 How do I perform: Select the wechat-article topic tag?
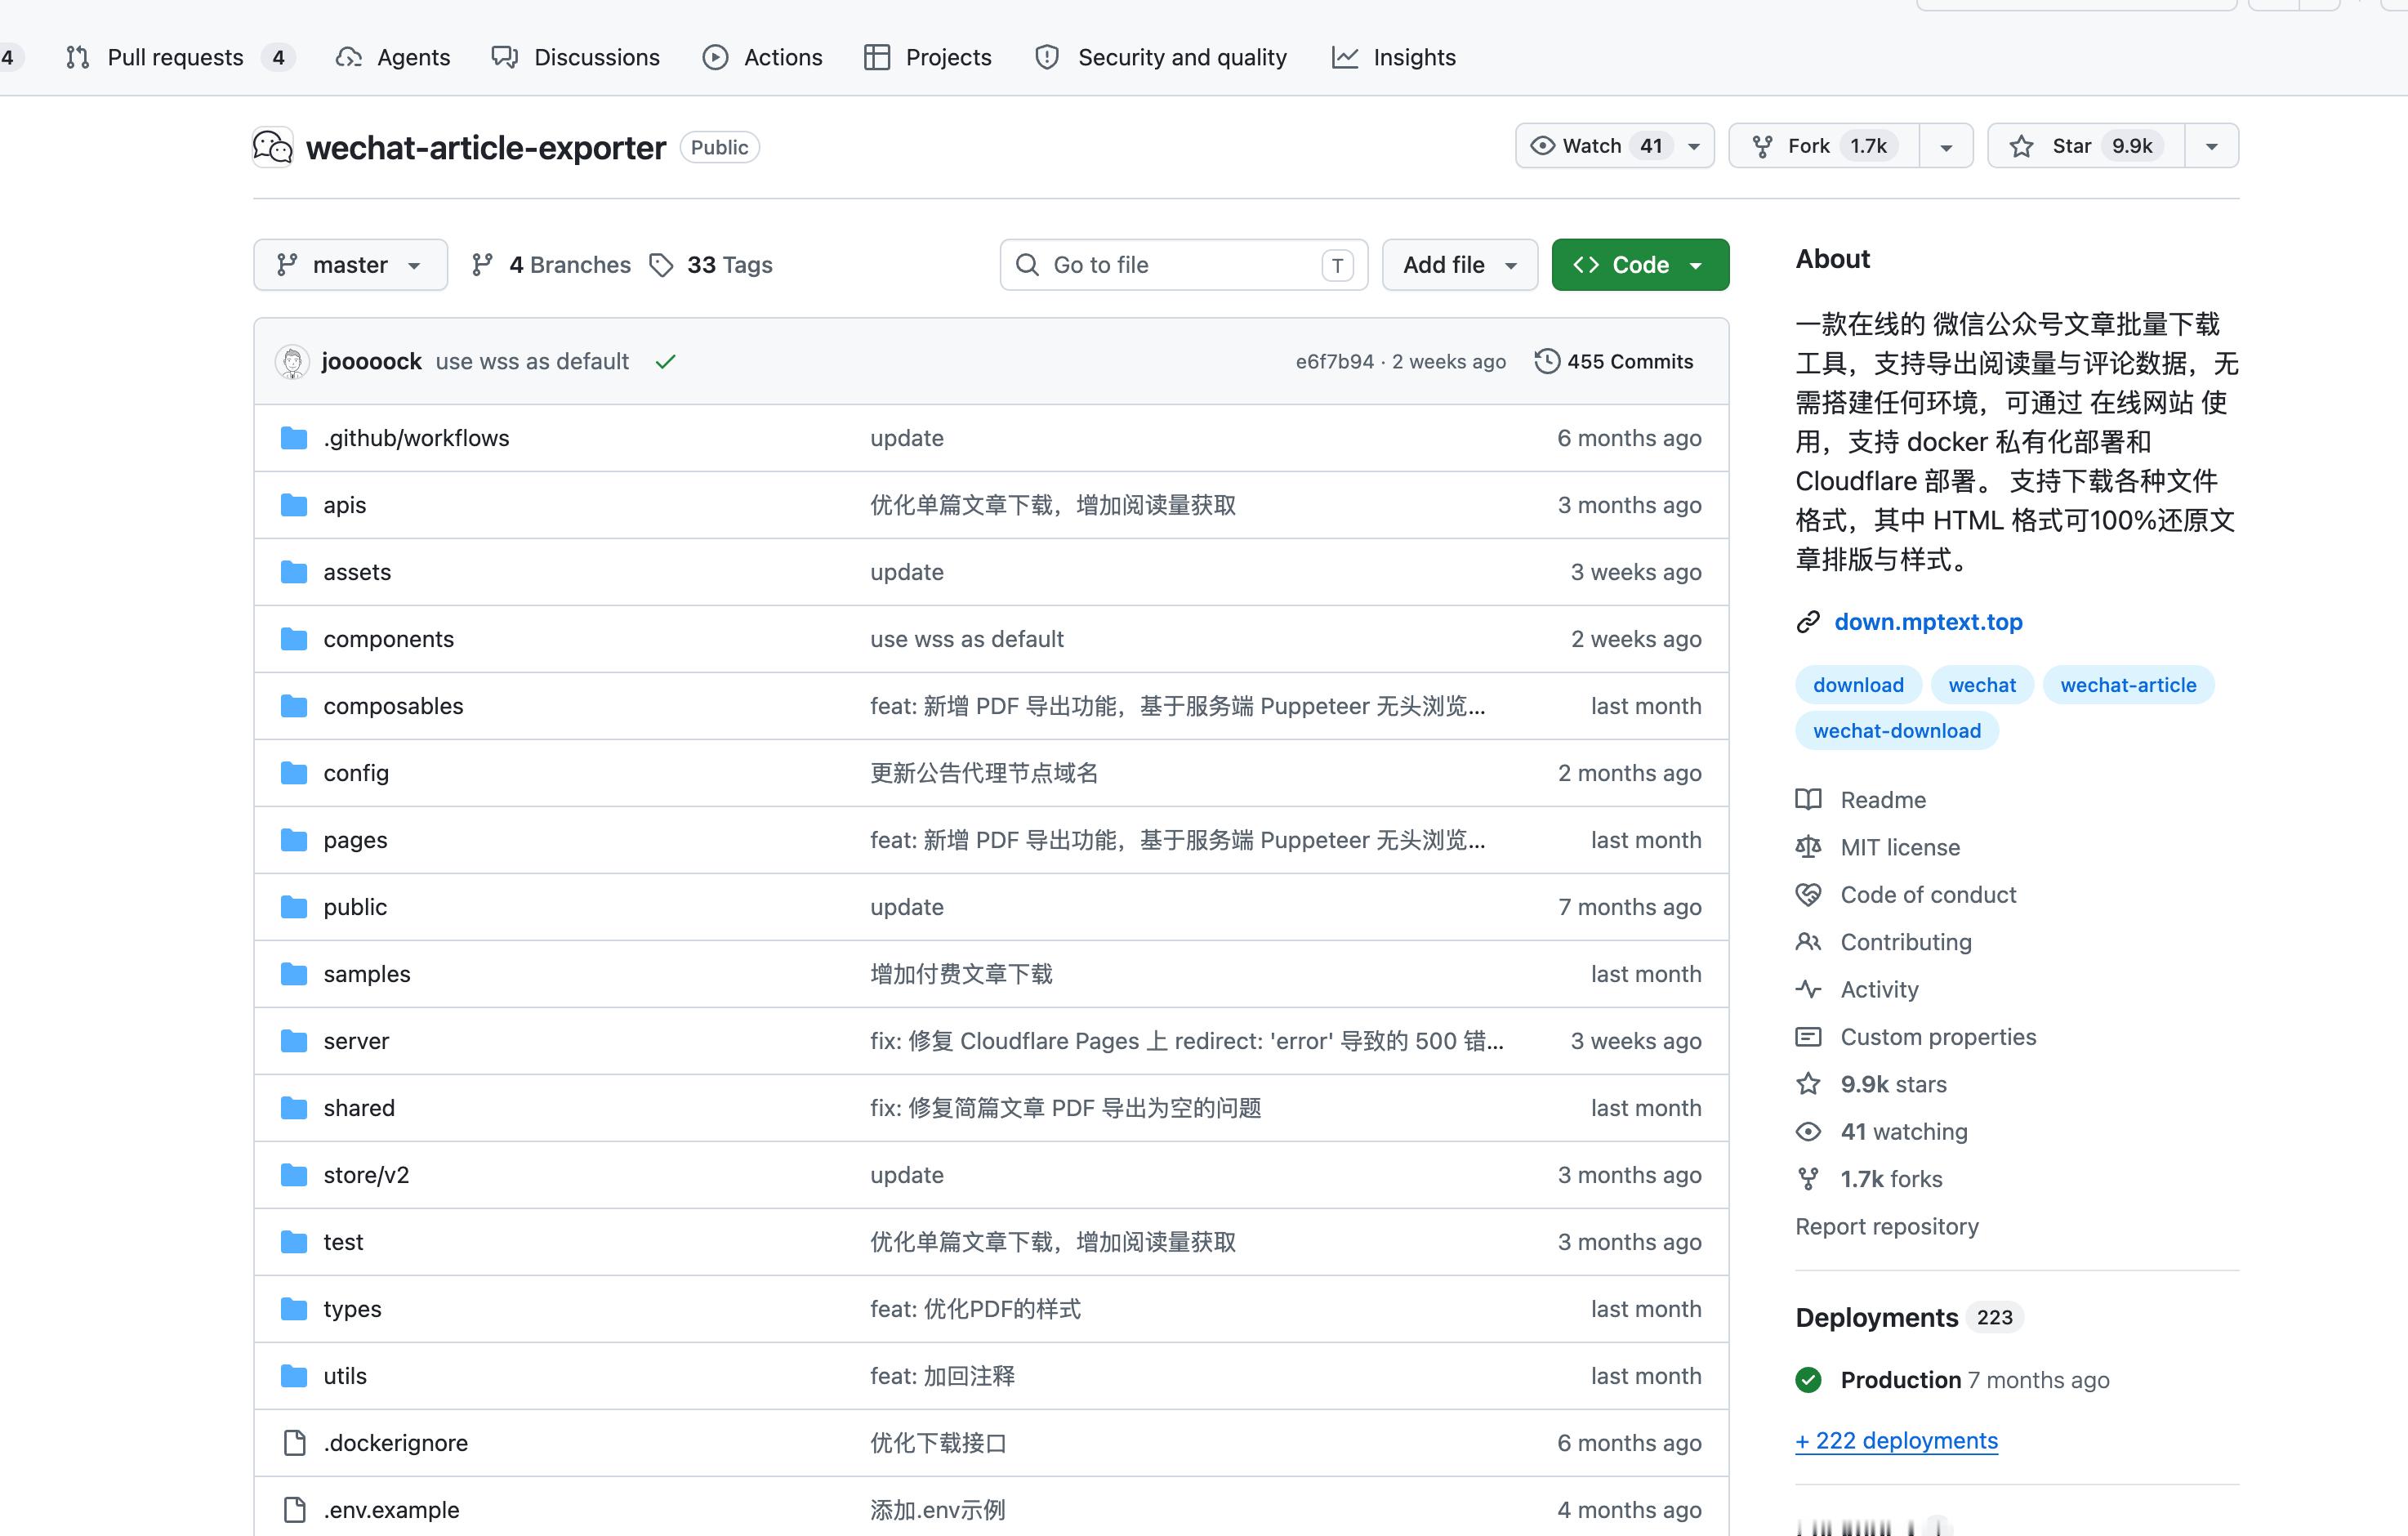coord(2128,685)
